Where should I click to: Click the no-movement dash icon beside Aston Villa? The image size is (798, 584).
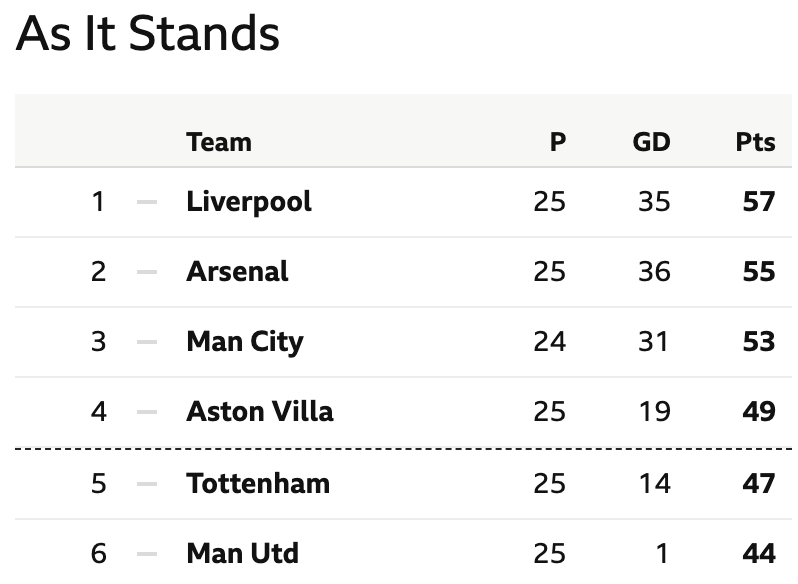coord(147,412)
